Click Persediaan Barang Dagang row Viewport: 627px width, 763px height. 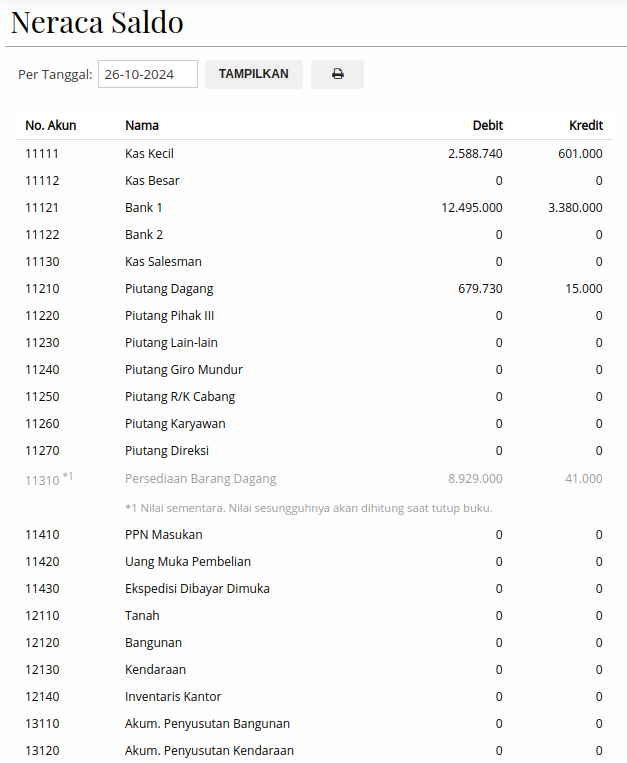tap(200, 478)
